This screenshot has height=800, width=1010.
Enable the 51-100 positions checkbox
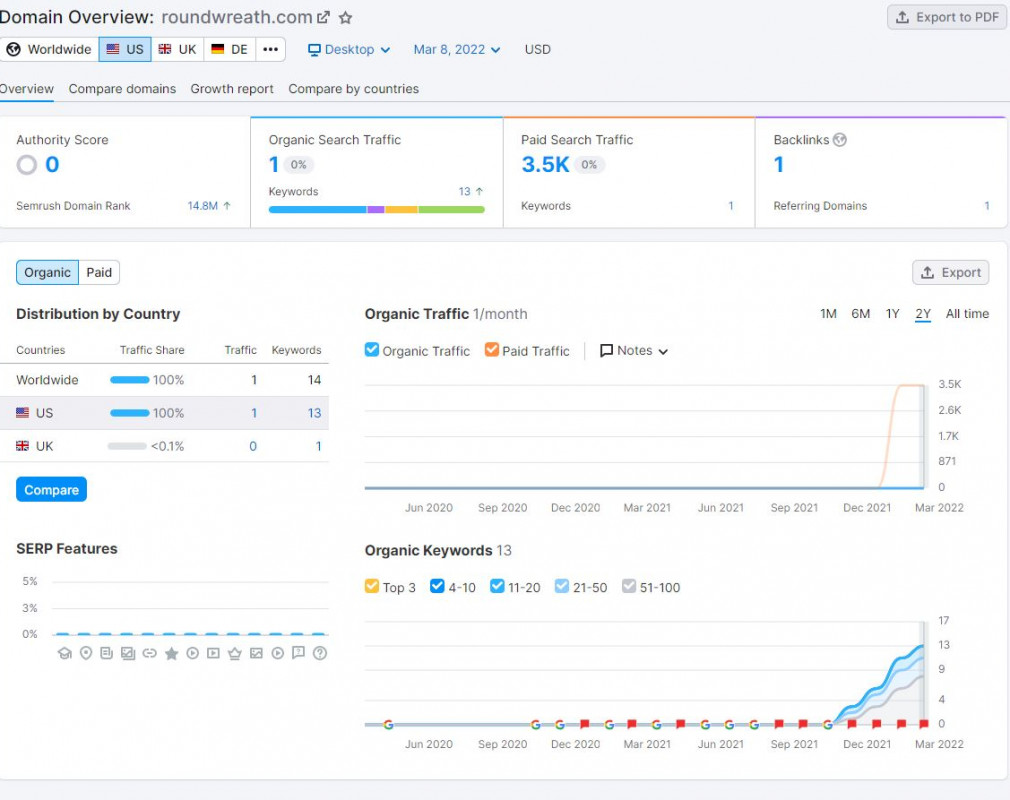click(x=628, y=587)
